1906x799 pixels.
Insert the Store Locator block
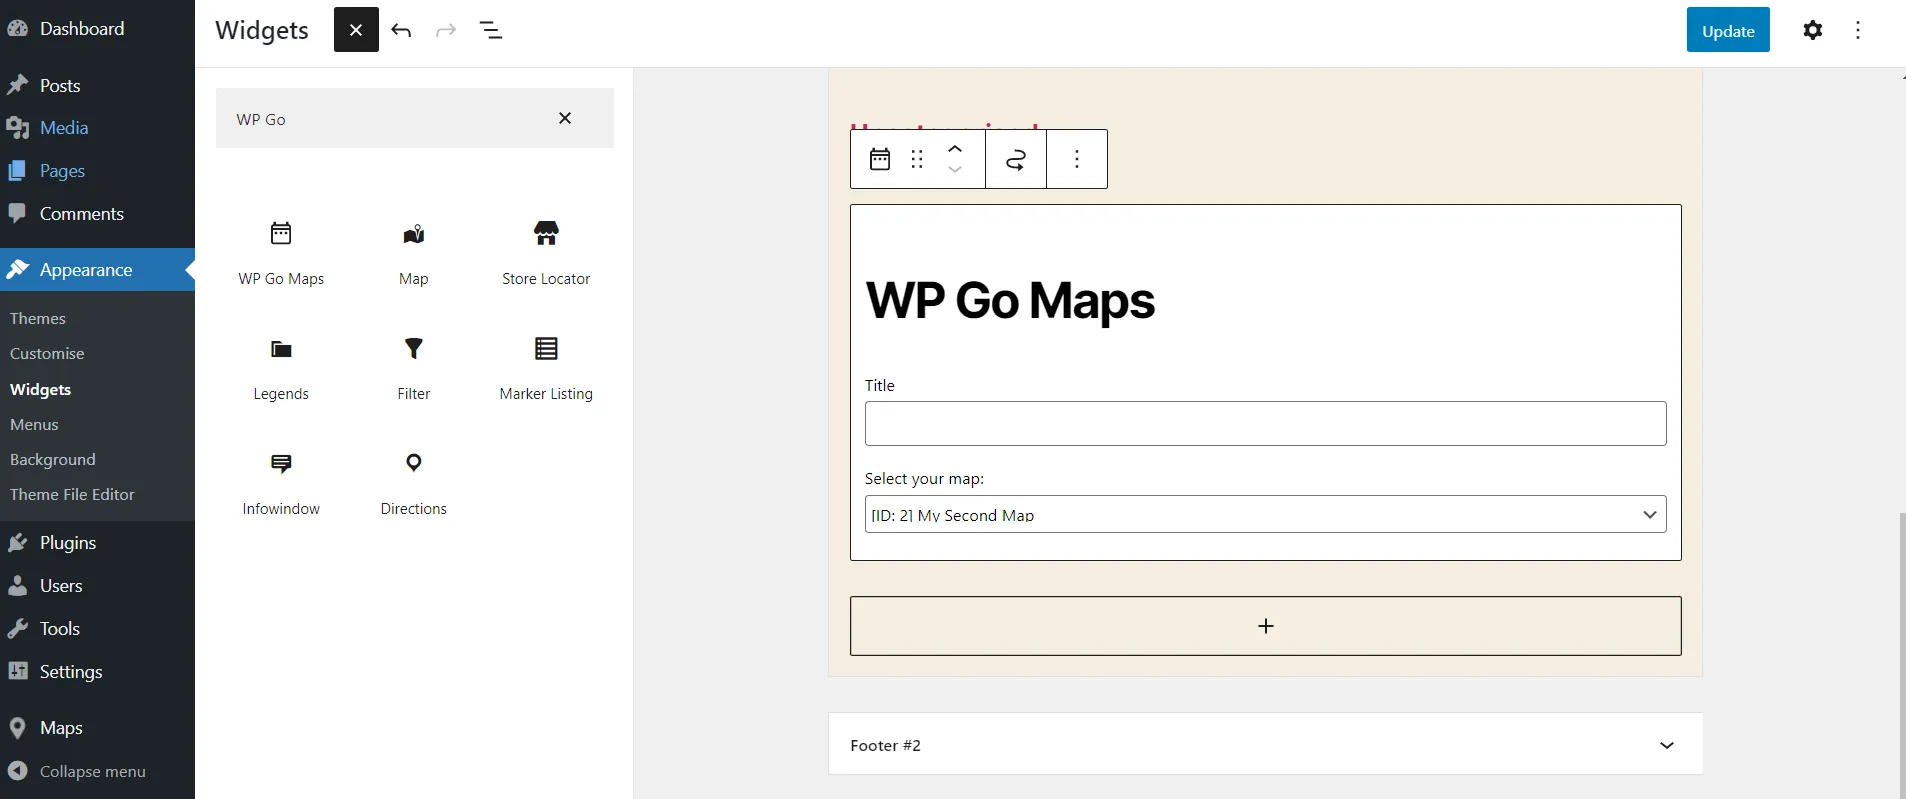click(546, 254)
